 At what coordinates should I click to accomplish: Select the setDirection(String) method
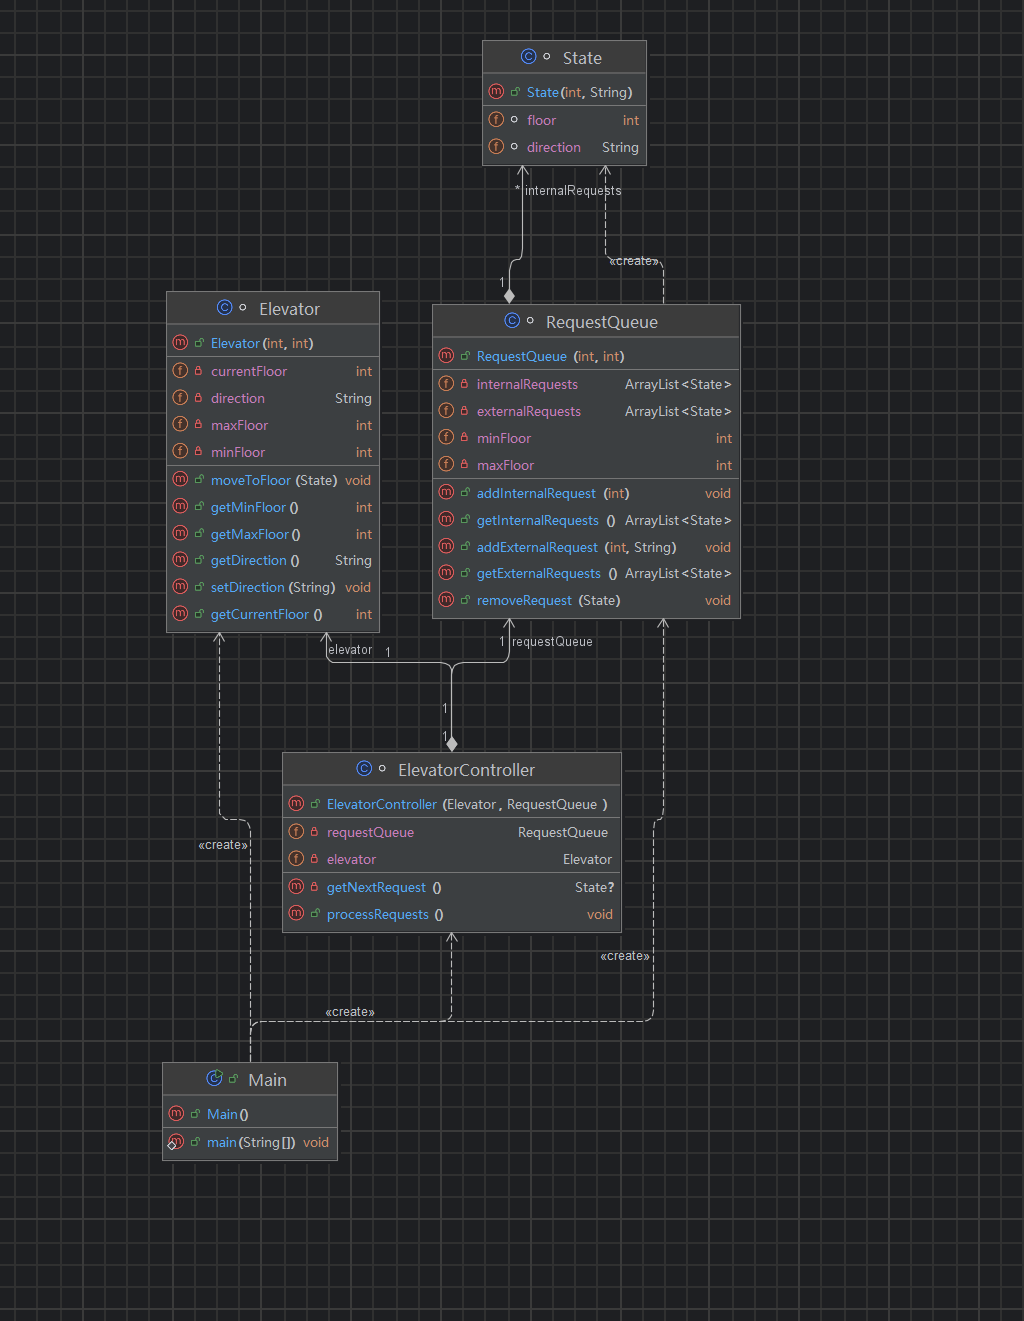pyautogui.click(x=273, y=587)
